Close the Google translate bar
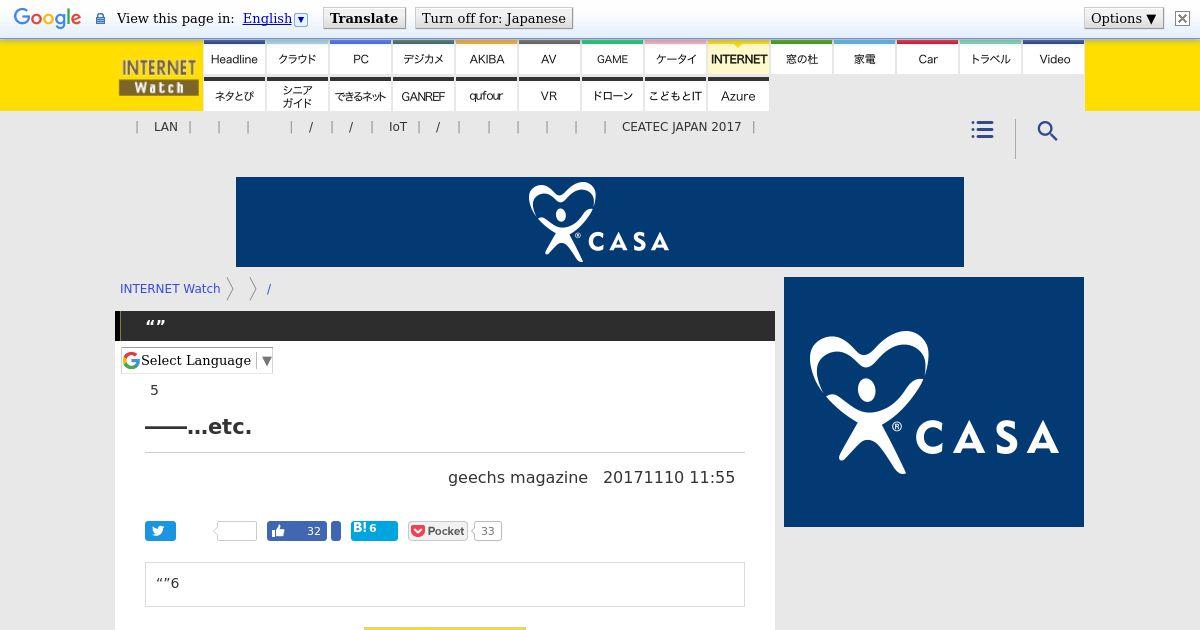 (x=1181, y=18)
